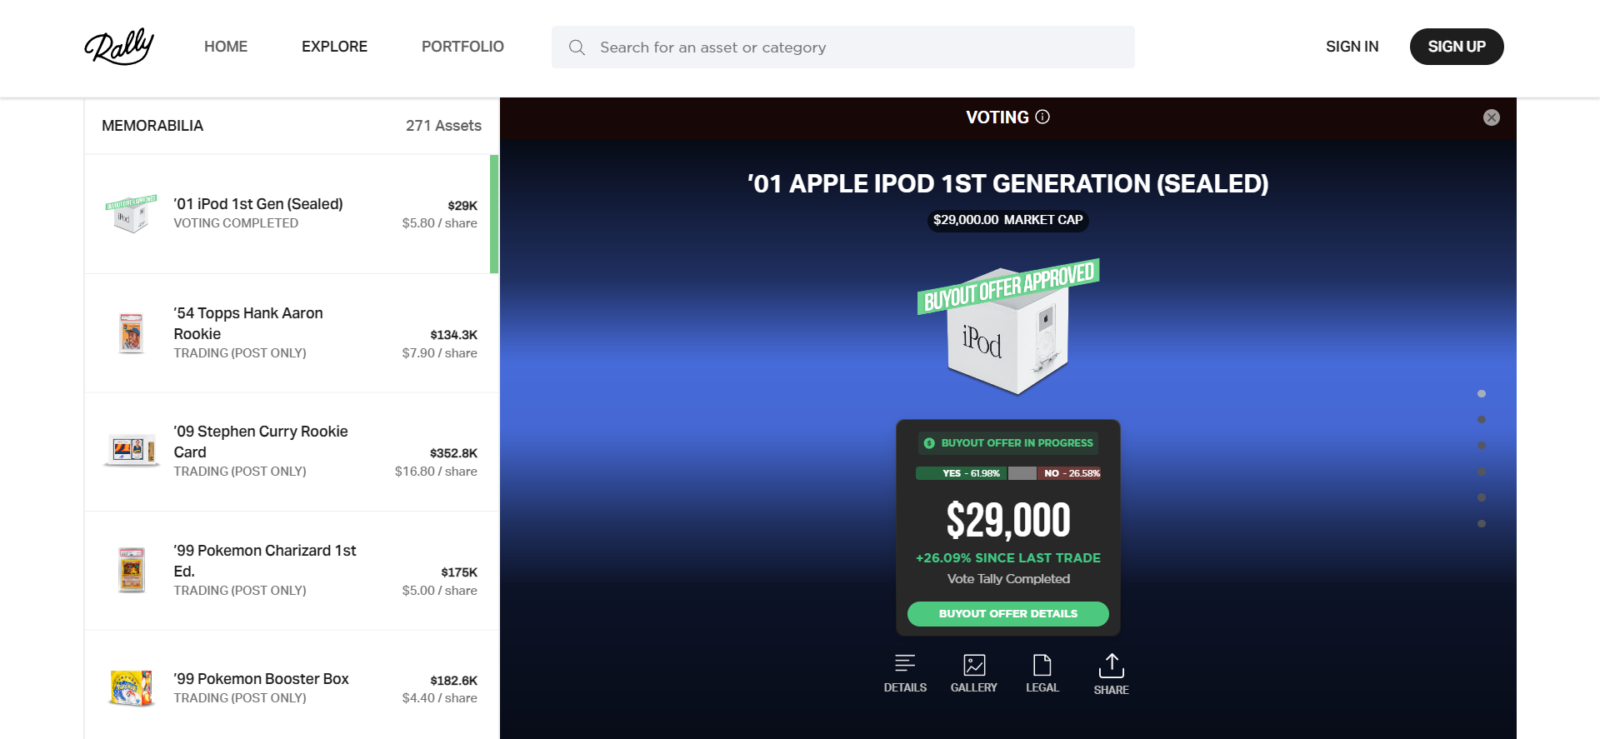
Task: Open the Portfolio menu
Action: (x=462, y=46)
